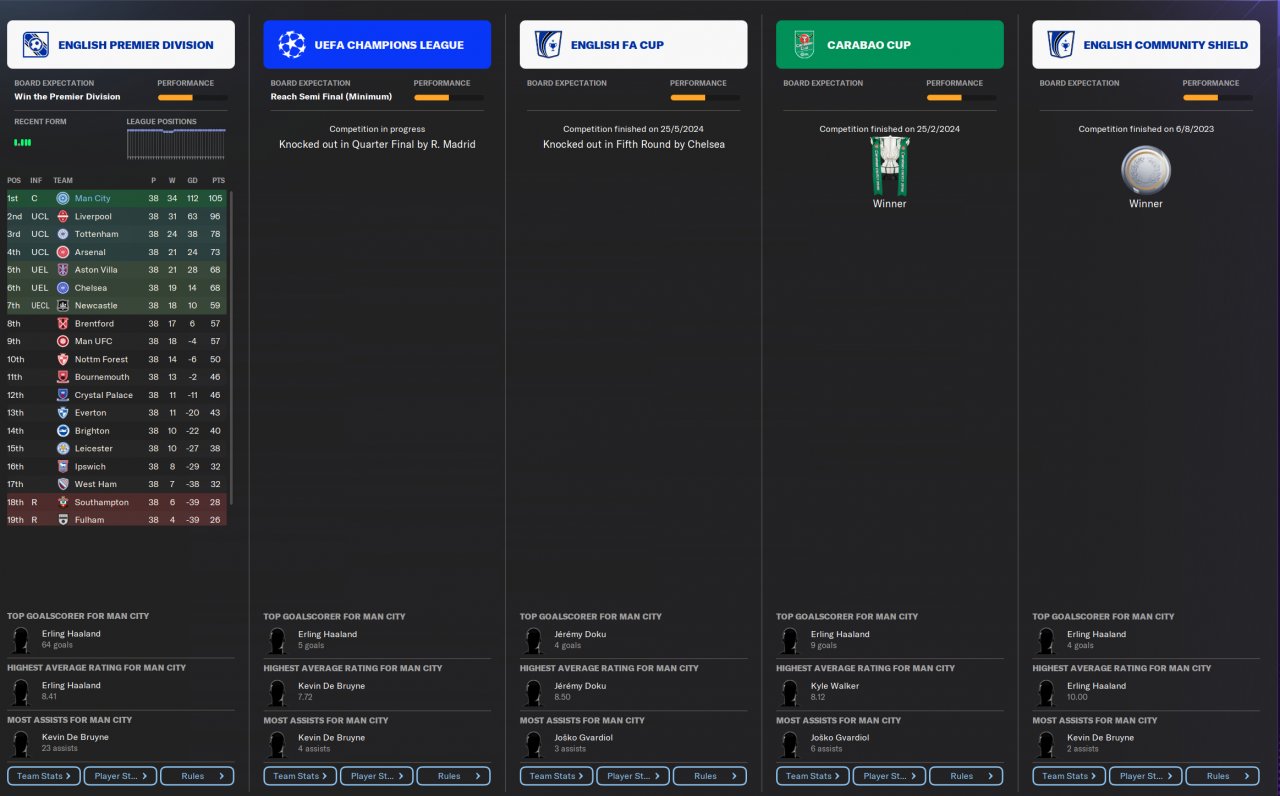Click the Community Shield winner medal

(1146, 169)
